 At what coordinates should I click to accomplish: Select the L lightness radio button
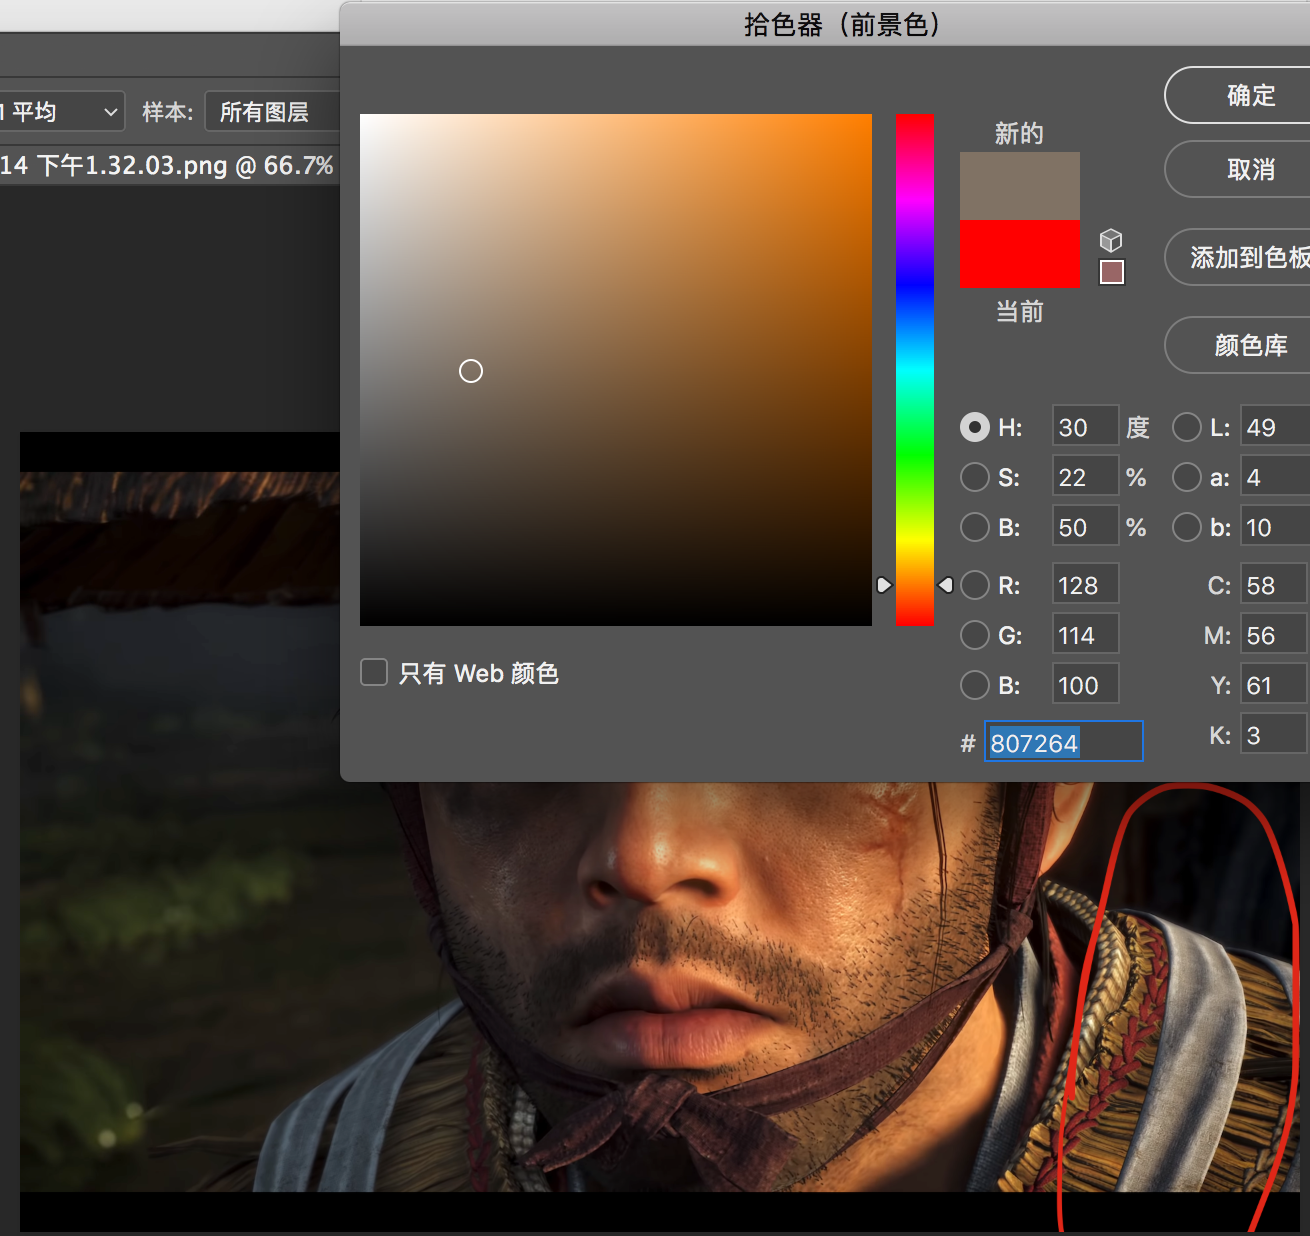1187,427
